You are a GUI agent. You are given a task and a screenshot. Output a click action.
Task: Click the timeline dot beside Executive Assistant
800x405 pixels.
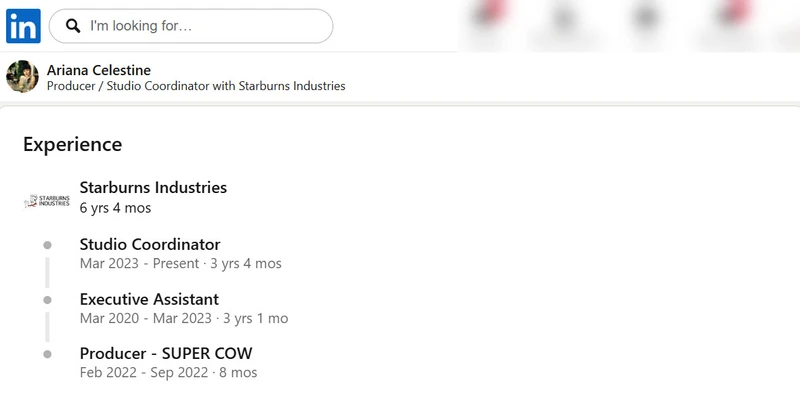(x=47, y=300)
